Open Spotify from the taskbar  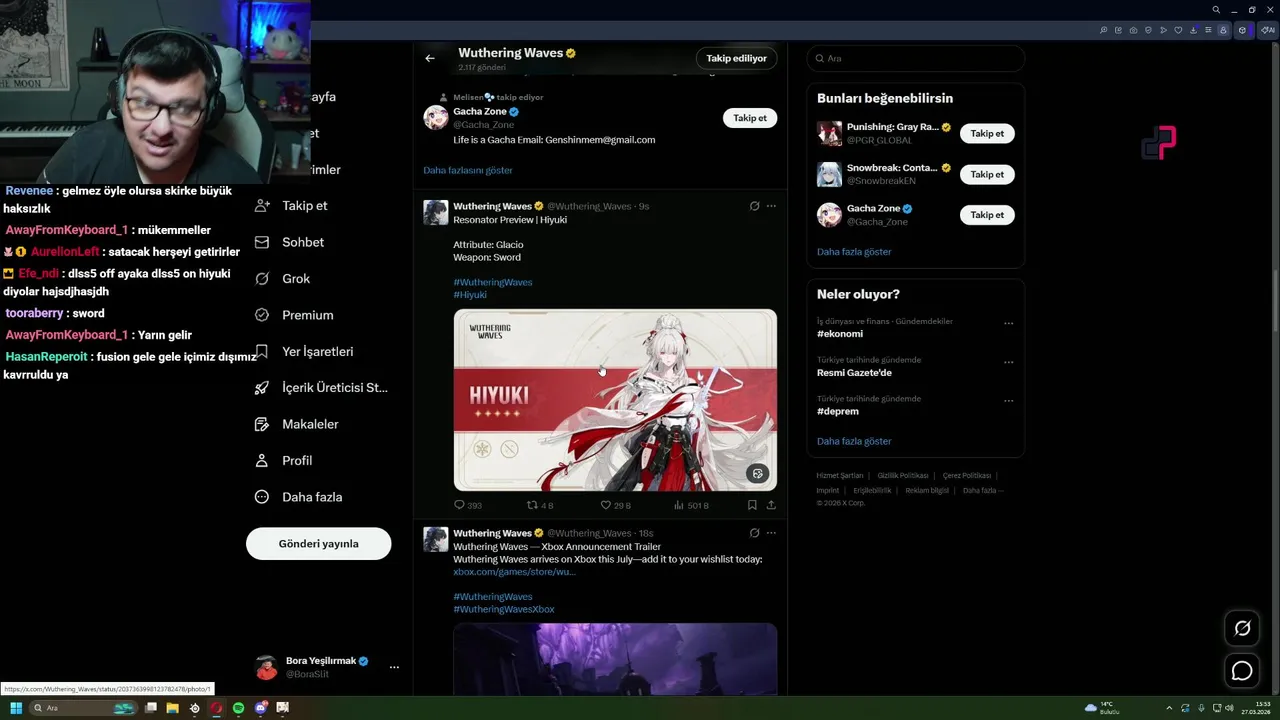[239, 708]
